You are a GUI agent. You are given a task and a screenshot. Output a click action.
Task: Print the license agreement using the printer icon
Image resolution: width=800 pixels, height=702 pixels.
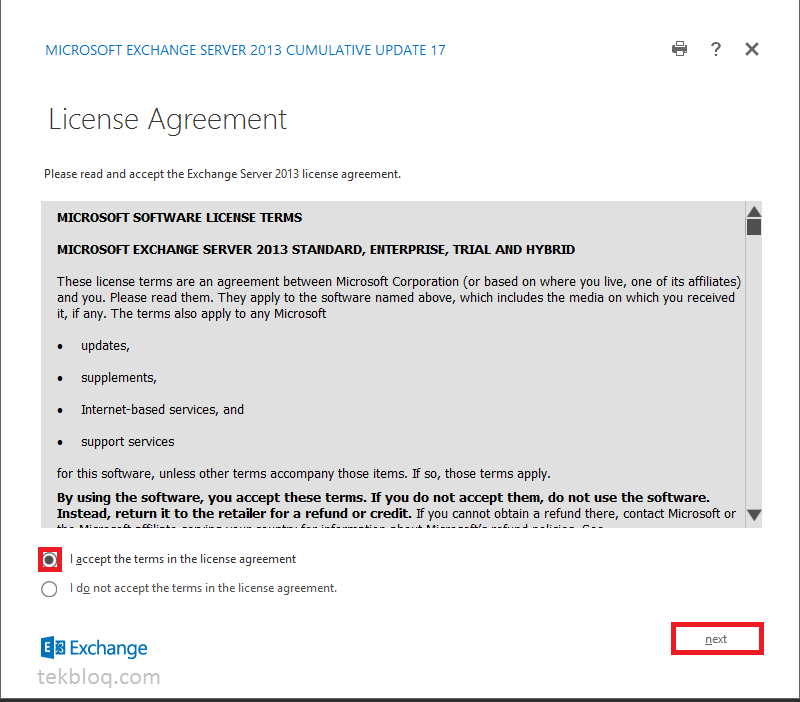pyautogui.click(x=679, y=49)
